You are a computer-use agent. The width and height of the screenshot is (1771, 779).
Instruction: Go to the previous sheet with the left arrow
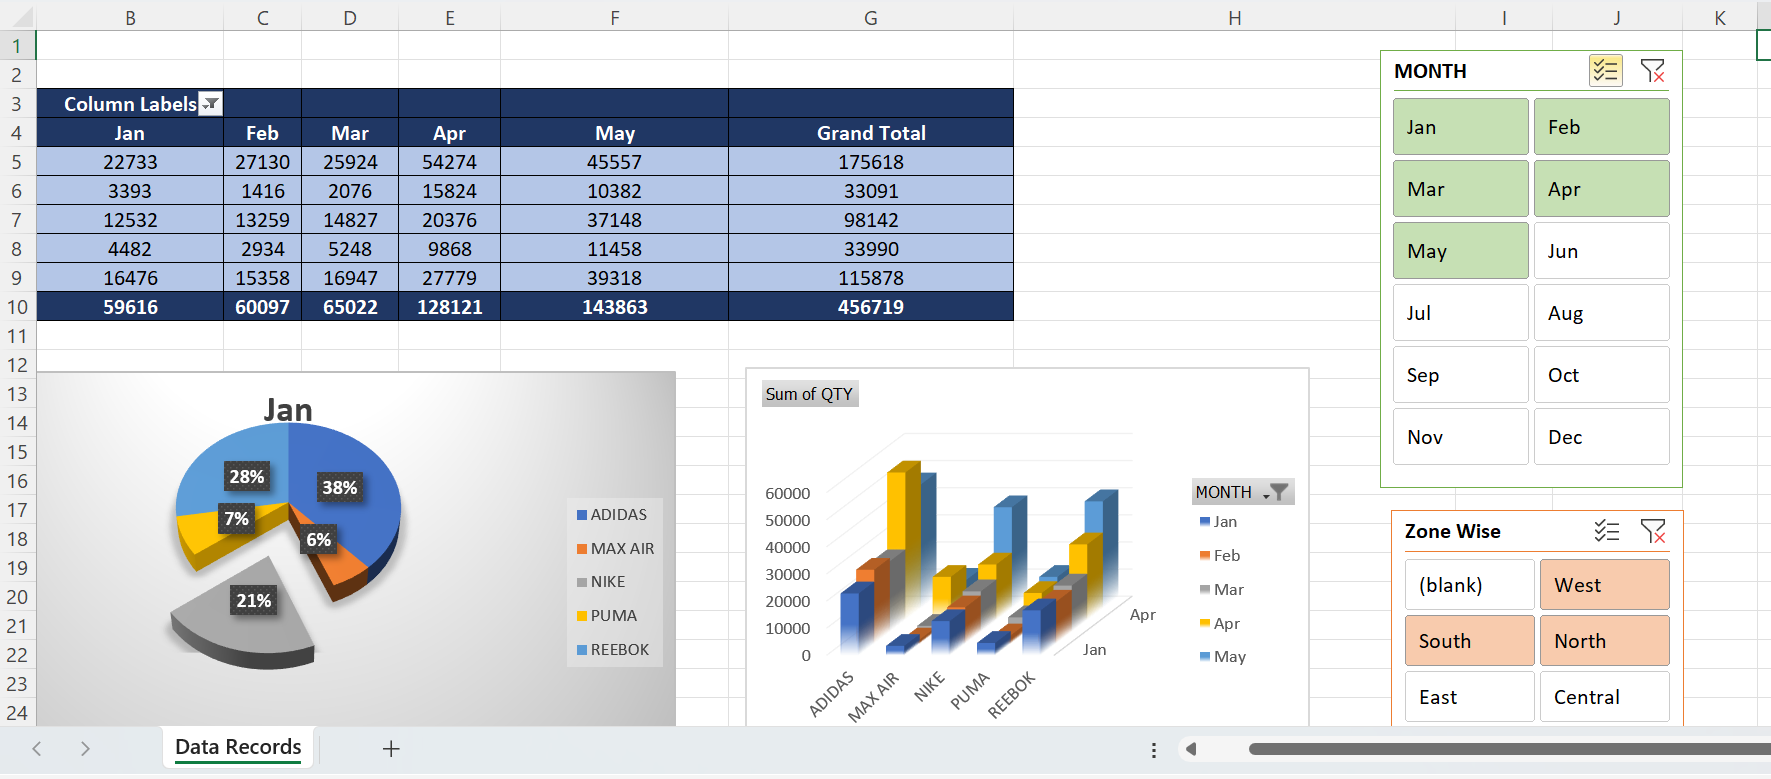point(37,748)
